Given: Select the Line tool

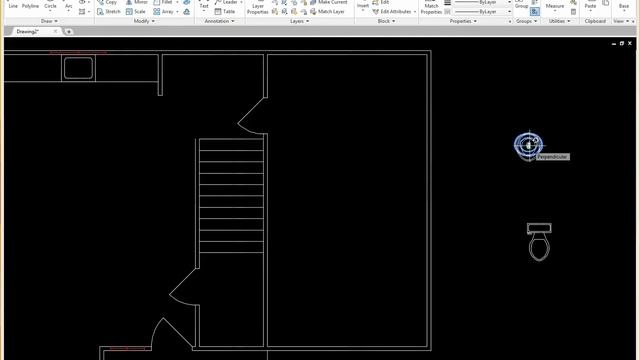Looking at the screenshot, I should [13, 5].
